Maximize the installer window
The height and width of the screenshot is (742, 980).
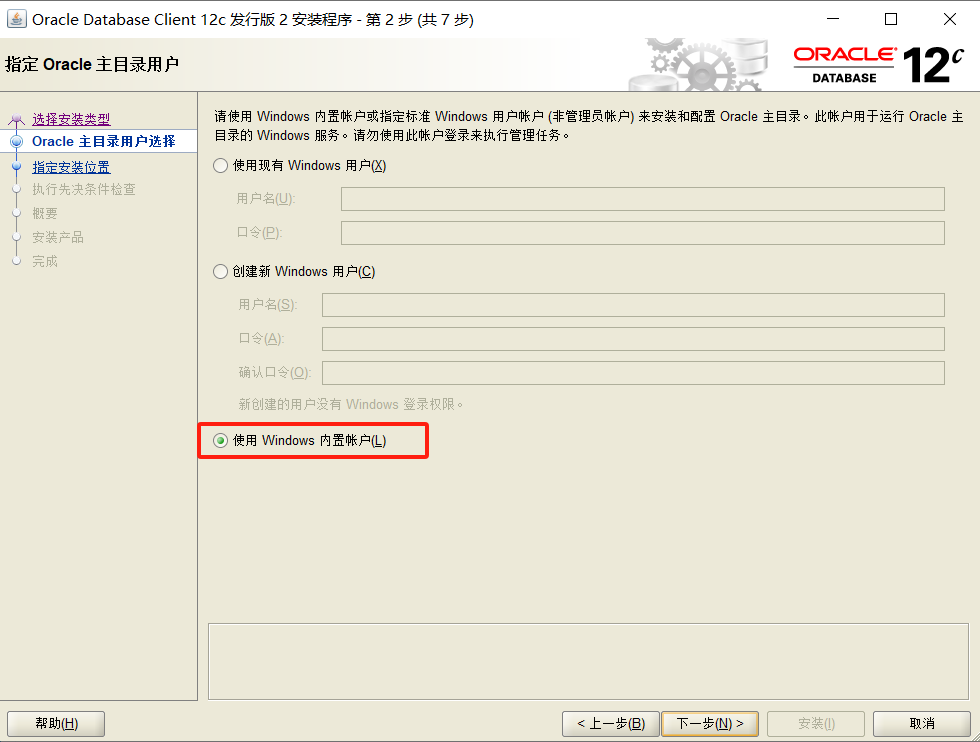pos(891,19)
